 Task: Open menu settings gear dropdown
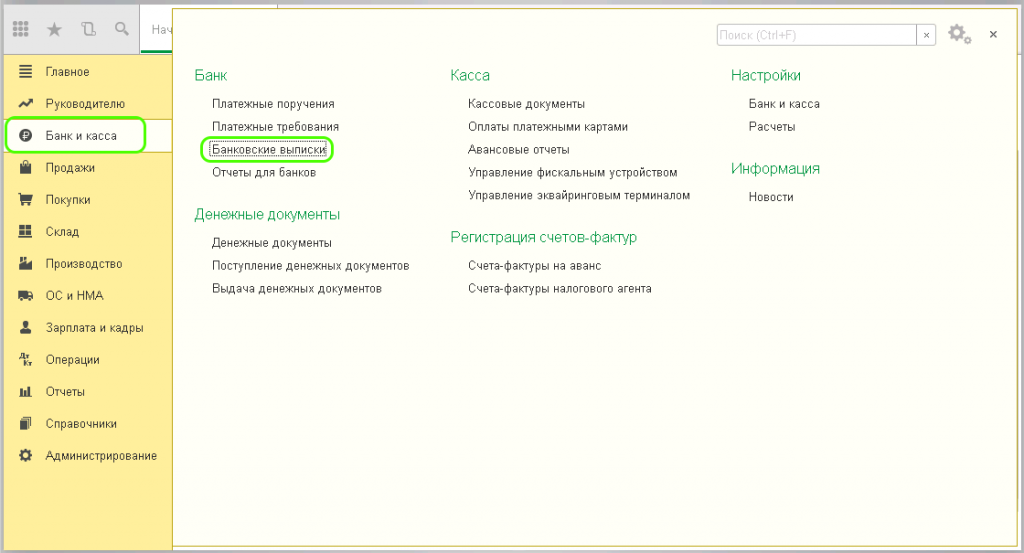pyautogui.click(x=959, y=34)
